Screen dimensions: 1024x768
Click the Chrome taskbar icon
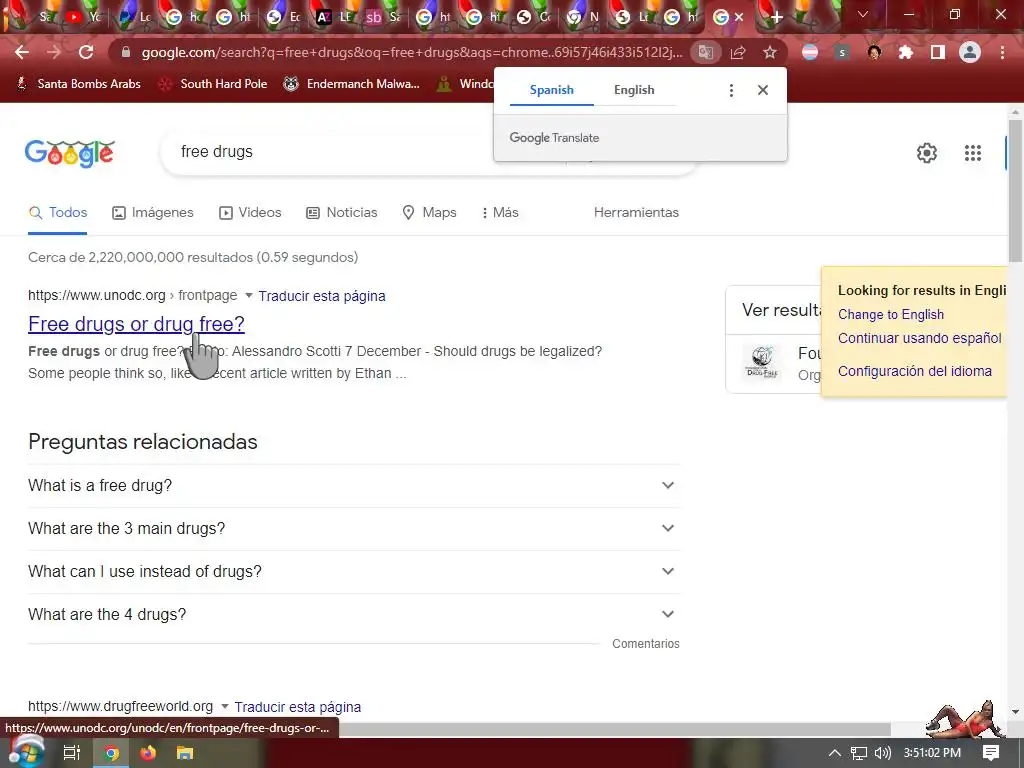coord(111,753)
